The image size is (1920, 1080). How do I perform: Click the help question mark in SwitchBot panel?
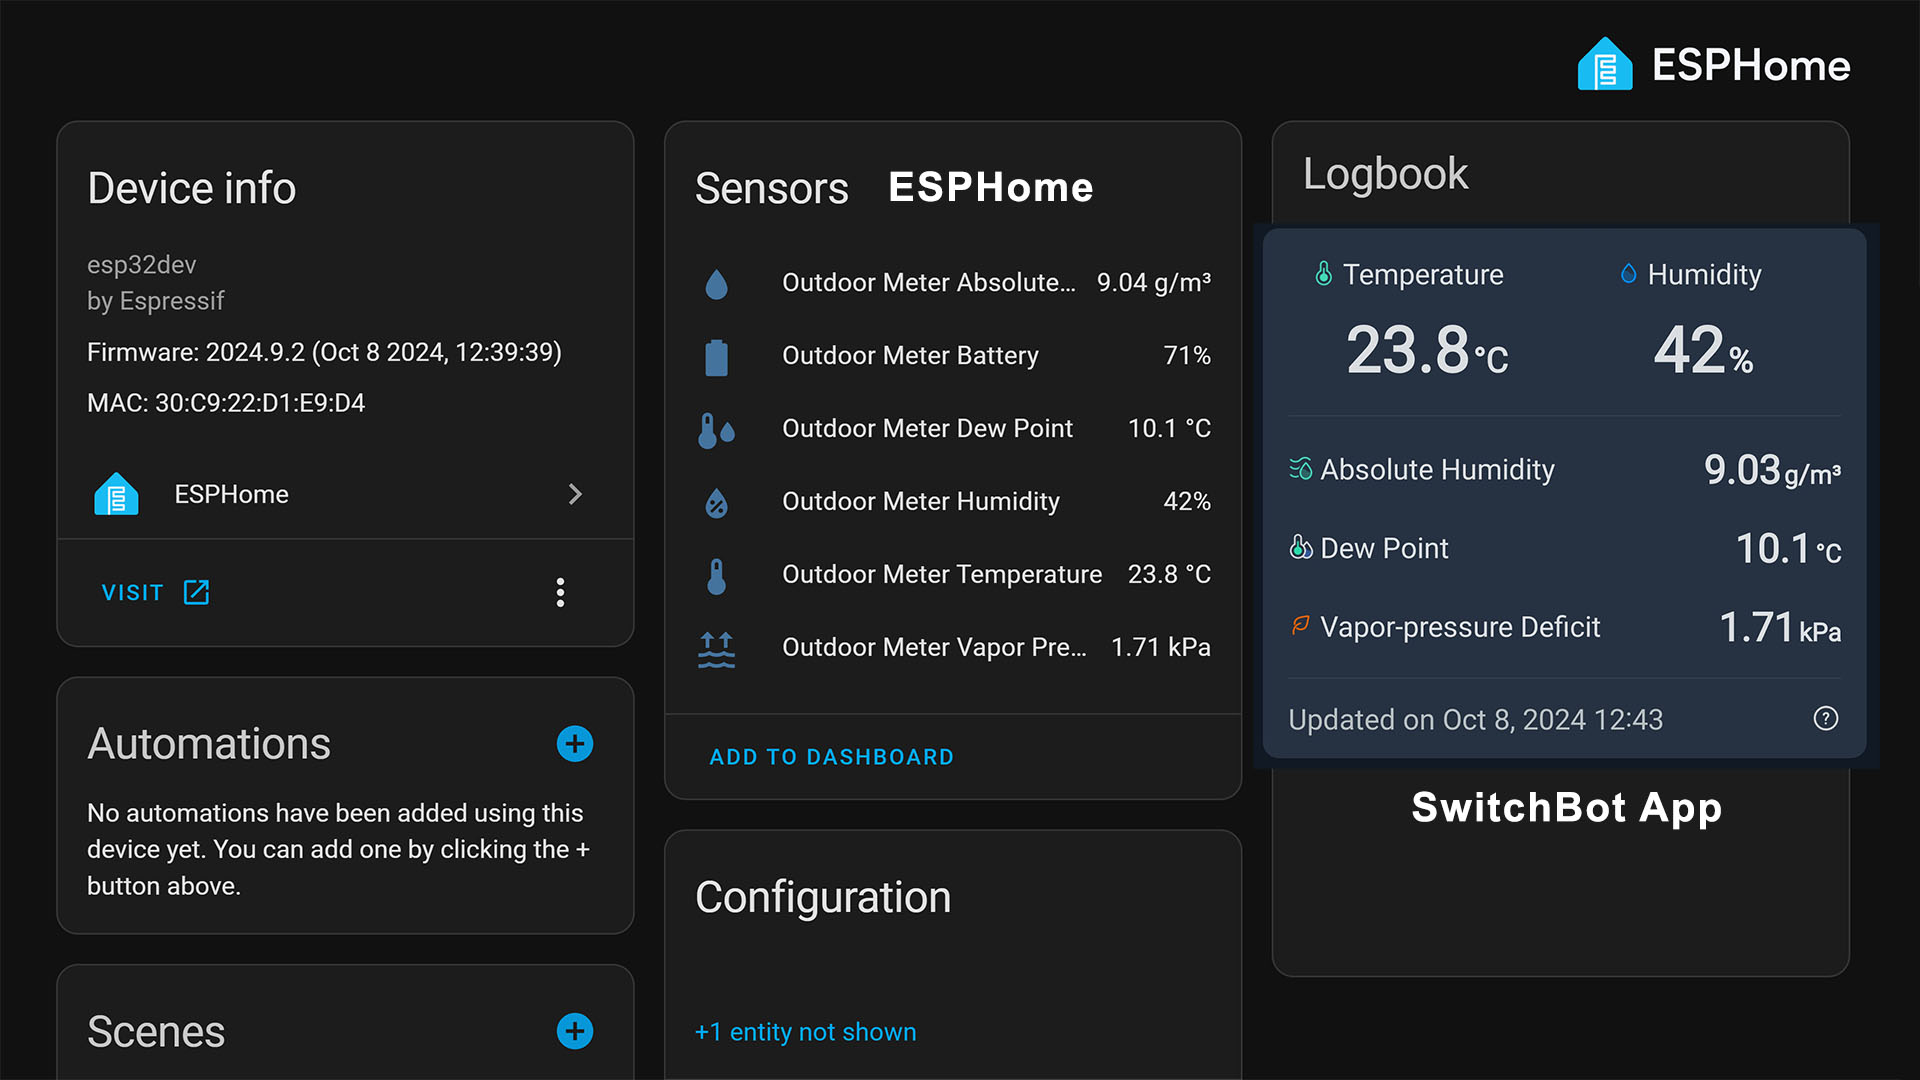pos(1824,719)
